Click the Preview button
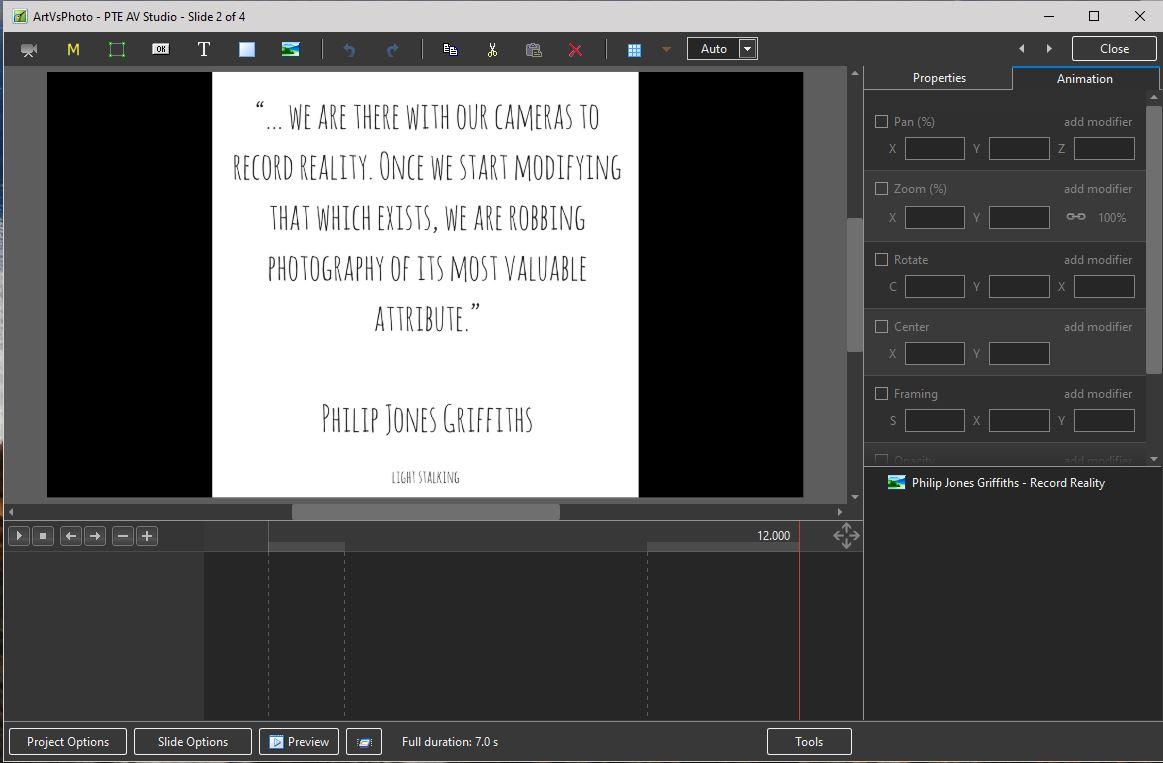Image resolution: width=1163 pixels, height=763 pixels. [299, 742]
